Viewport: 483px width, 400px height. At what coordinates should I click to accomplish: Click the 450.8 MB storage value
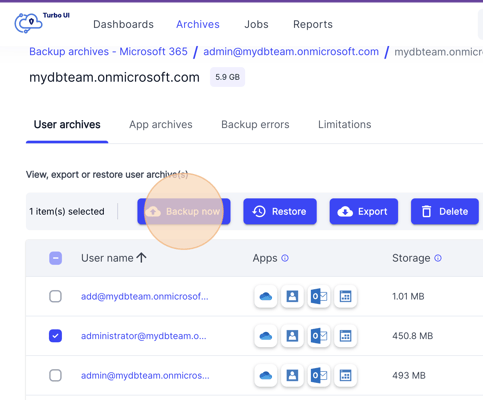[x=413, y=336]
